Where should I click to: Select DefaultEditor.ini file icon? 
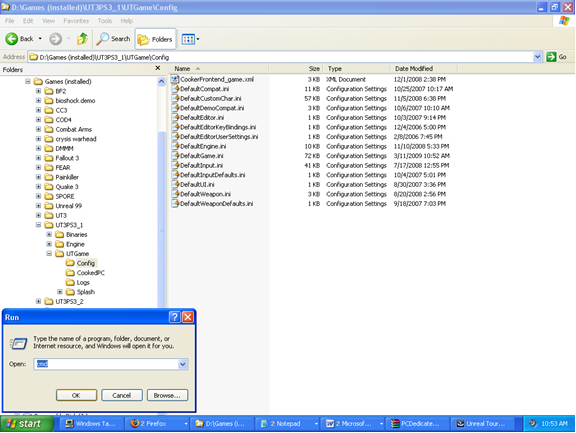click(x=175, y=118)
